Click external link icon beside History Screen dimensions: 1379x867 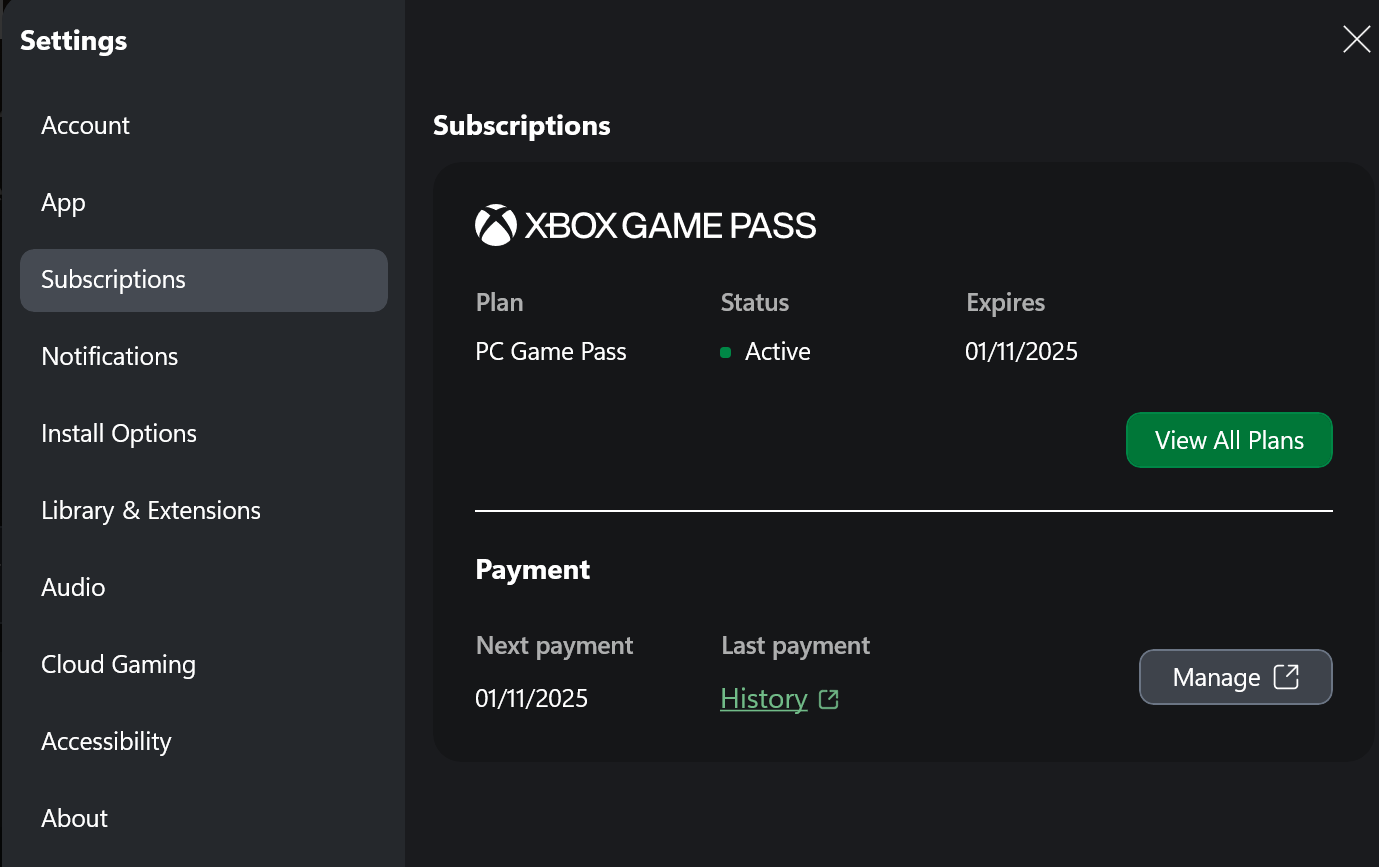(828, 699)
